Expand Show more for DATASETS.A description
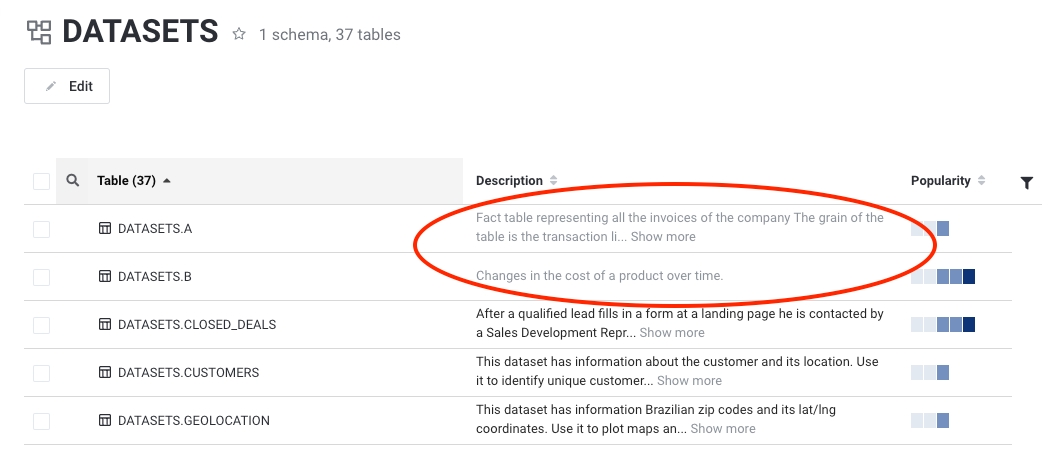The image size is (1051, 452). coord(663,237)
